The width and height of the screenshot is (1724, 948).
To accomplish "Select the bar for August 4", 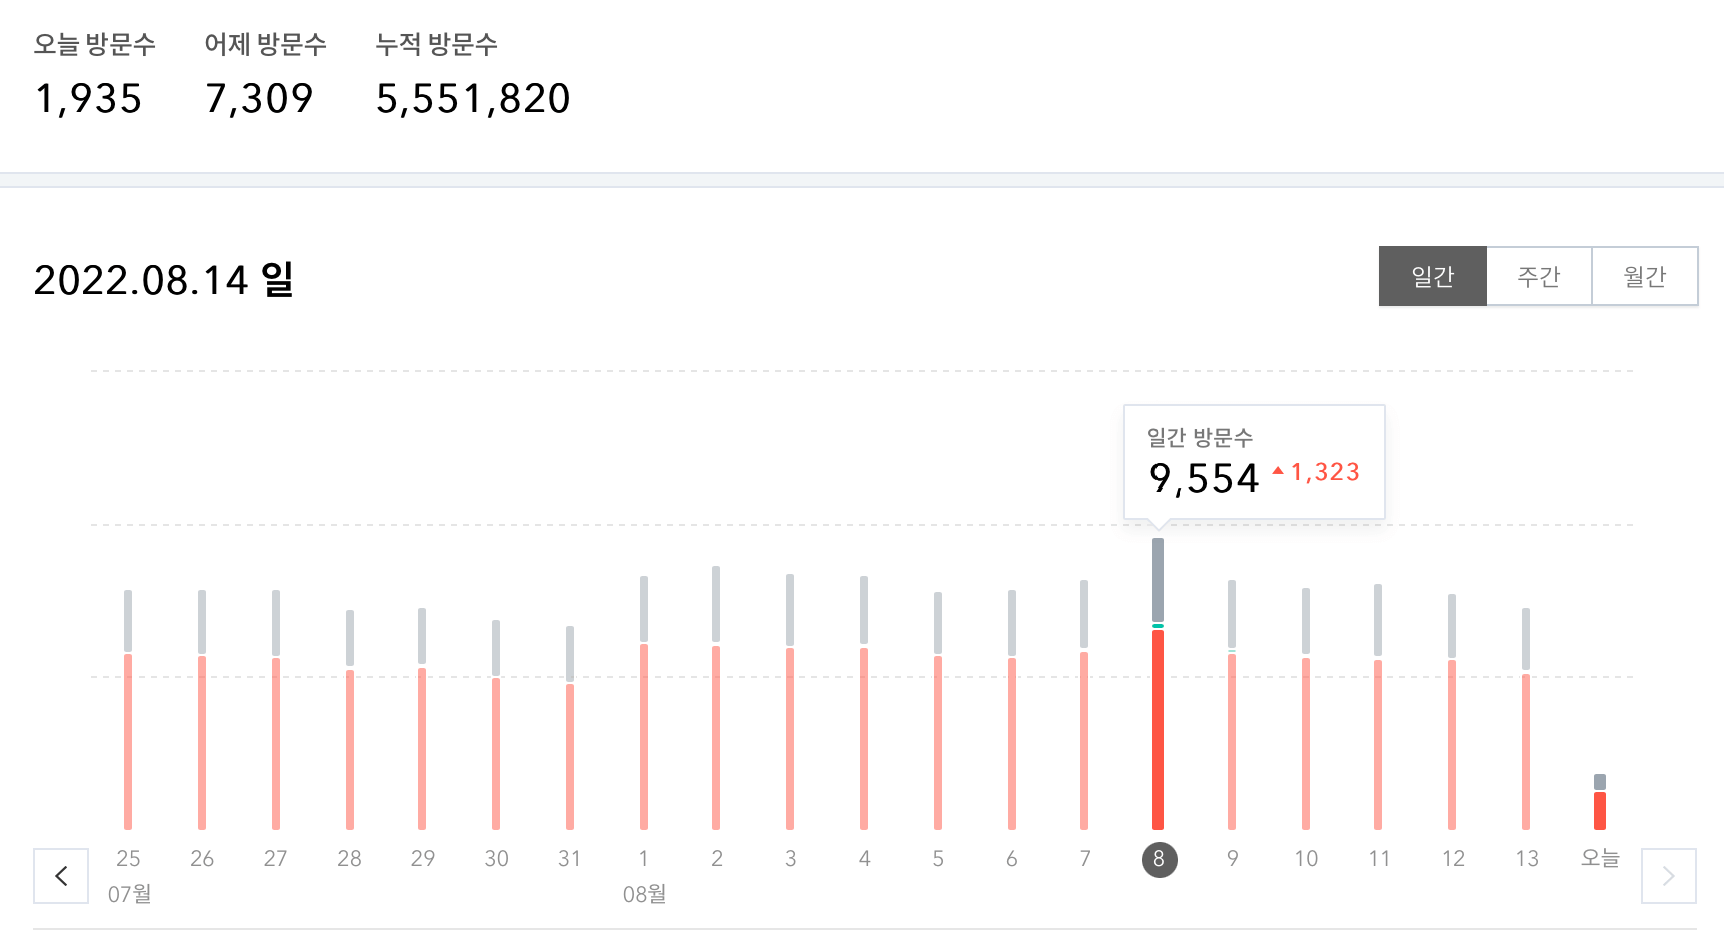I will tap(864, 703).
